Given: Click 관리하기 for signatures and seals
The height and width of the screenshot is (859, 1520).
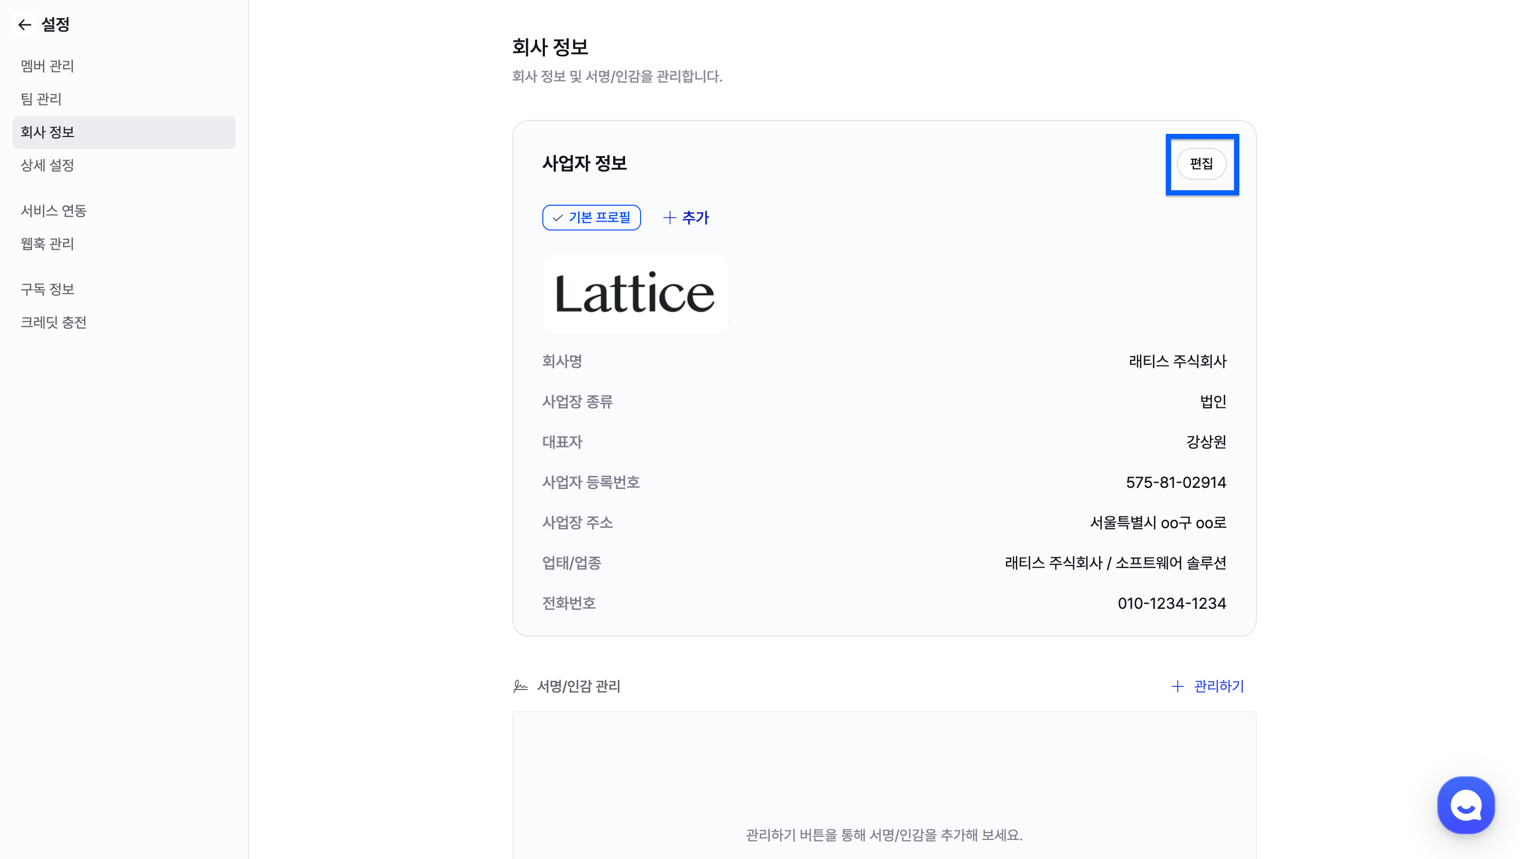Looking at the screenshot, I should pos(1207,686).
